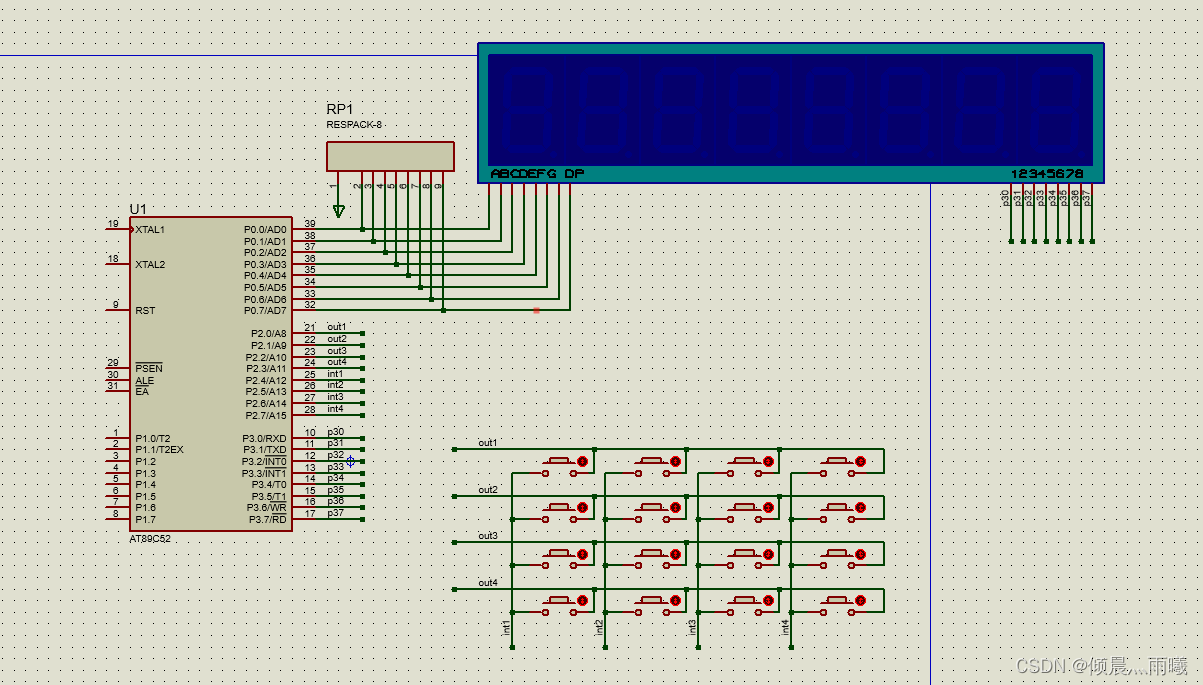The width and height of the screenshot is (1203, 685).
Task: Click the int3 column label under the keypad
Action: point(693,627)
